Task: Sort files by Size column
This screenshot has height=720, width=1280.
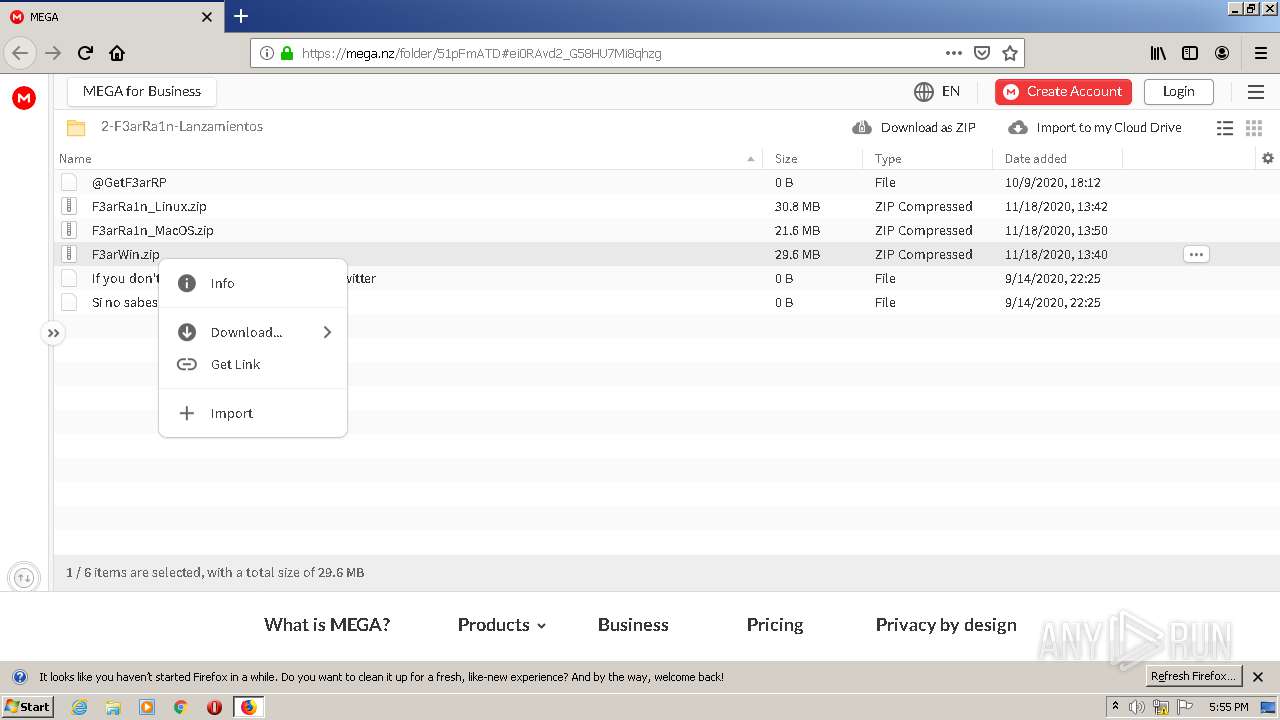Action: 812,158
